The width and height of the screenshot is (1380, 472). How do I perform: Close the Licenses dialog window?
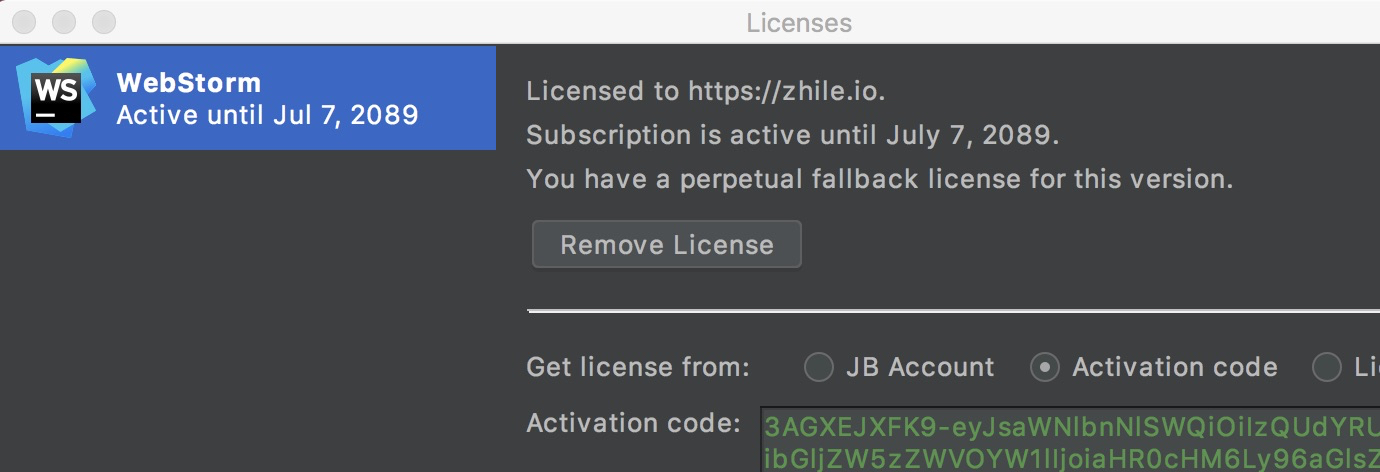[x=26, y=21]
